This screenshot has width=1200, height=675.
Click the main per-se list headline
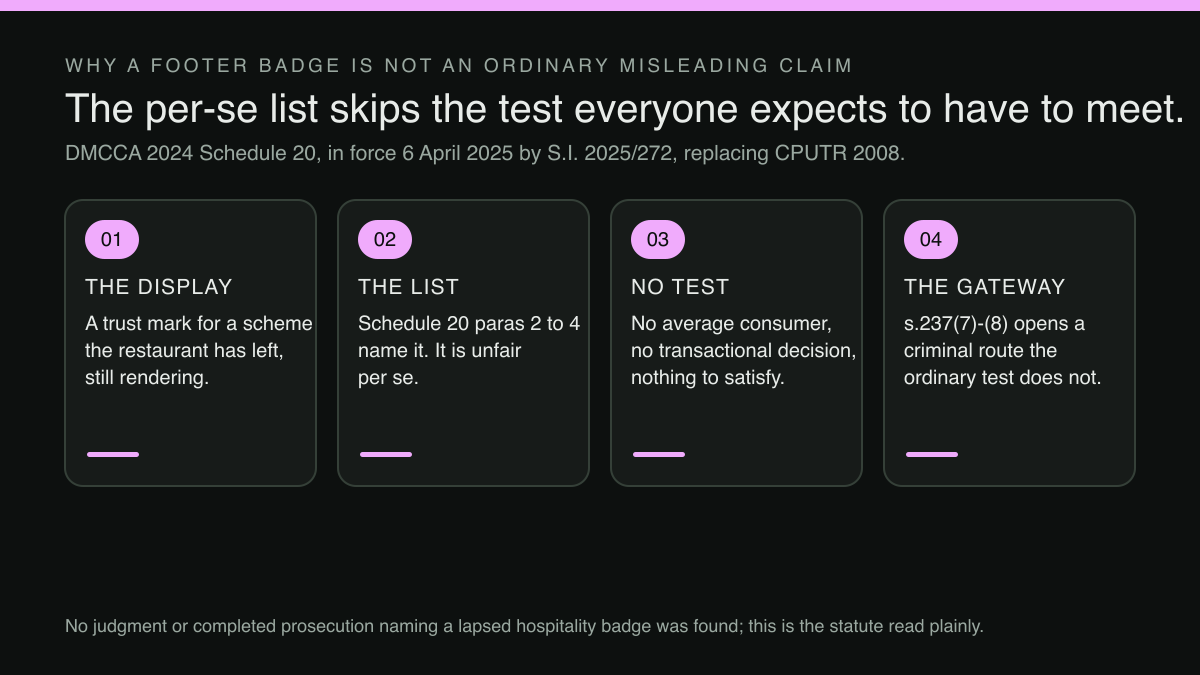click(625, 108)
